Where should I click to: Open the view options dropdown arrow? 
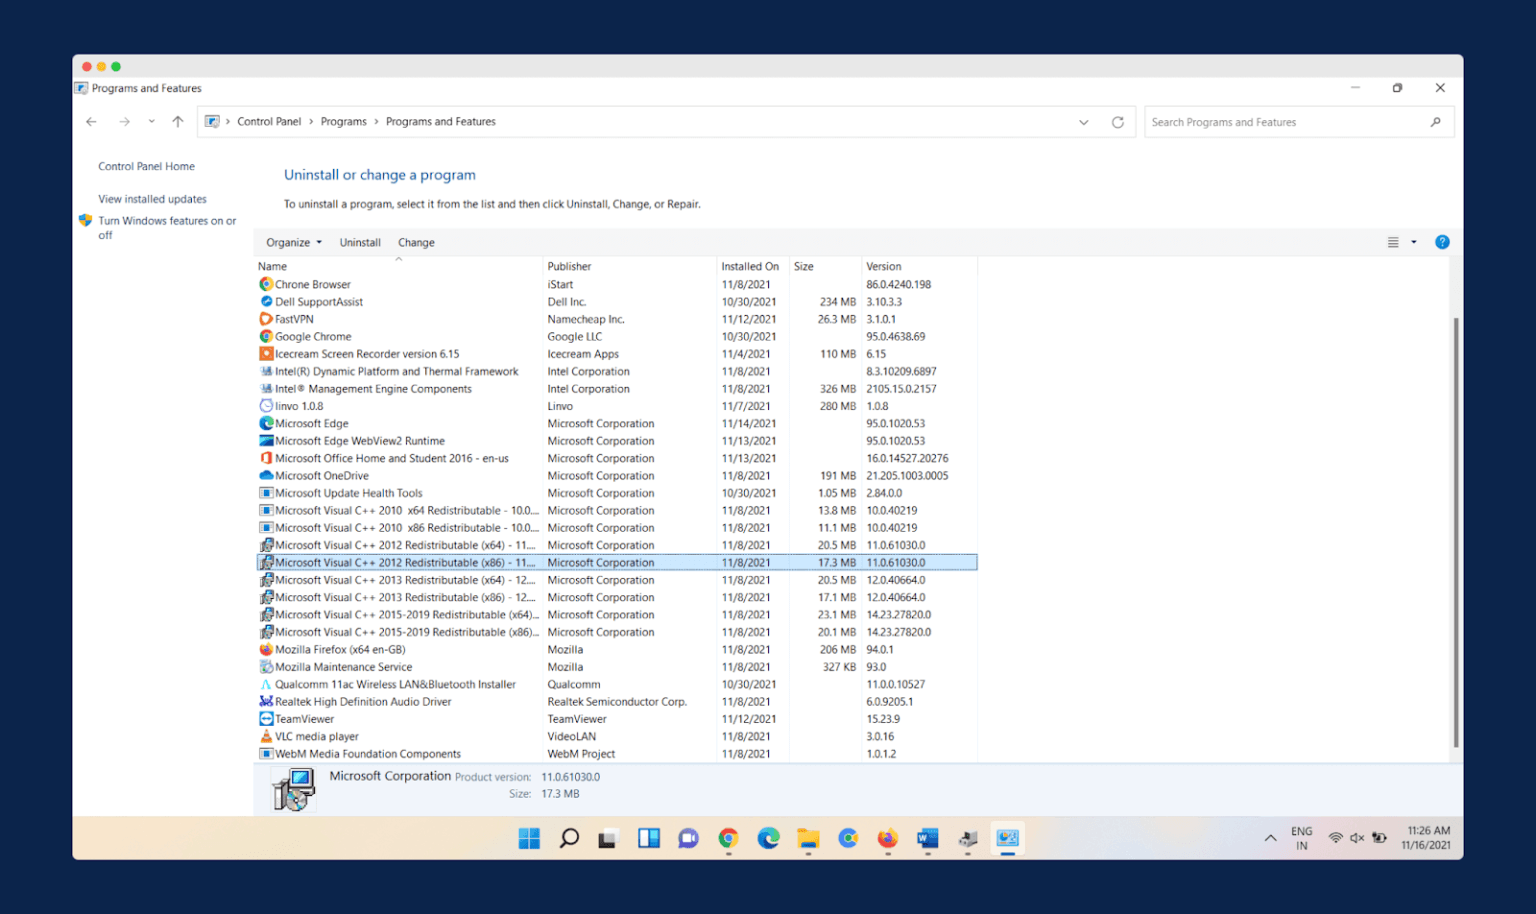1414,241
